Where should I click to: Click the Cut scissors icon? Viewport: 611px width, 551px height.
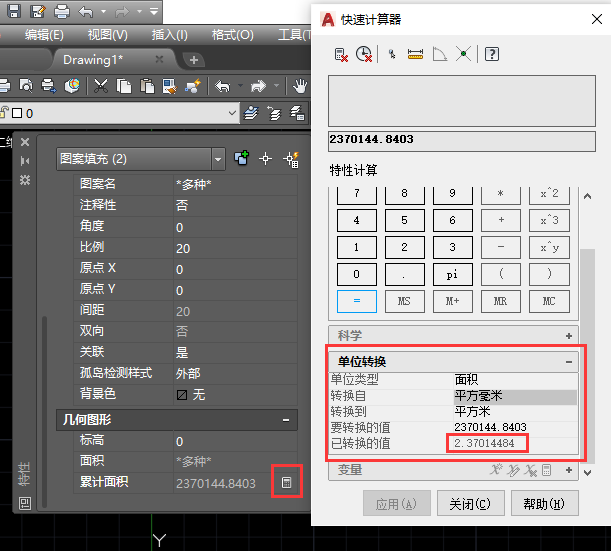[101, 86]
